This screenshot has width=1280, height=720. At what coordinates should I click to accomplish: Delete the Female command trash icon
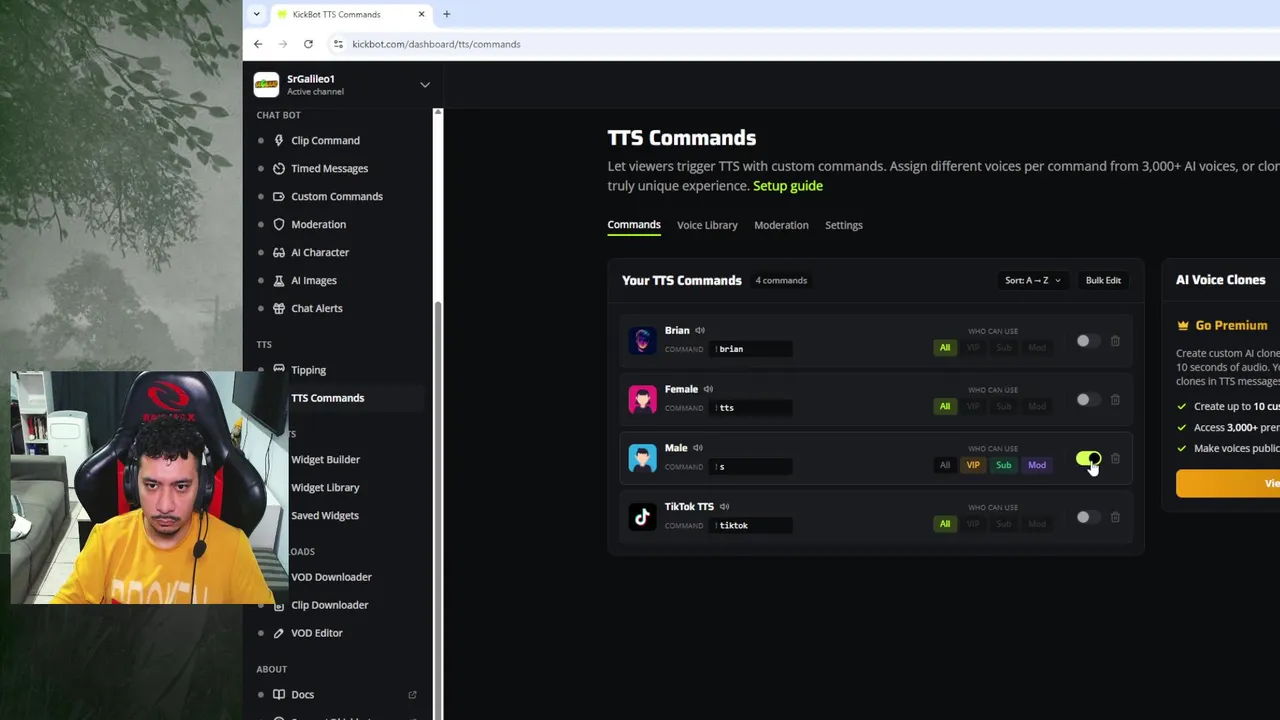pos(1115,400)
